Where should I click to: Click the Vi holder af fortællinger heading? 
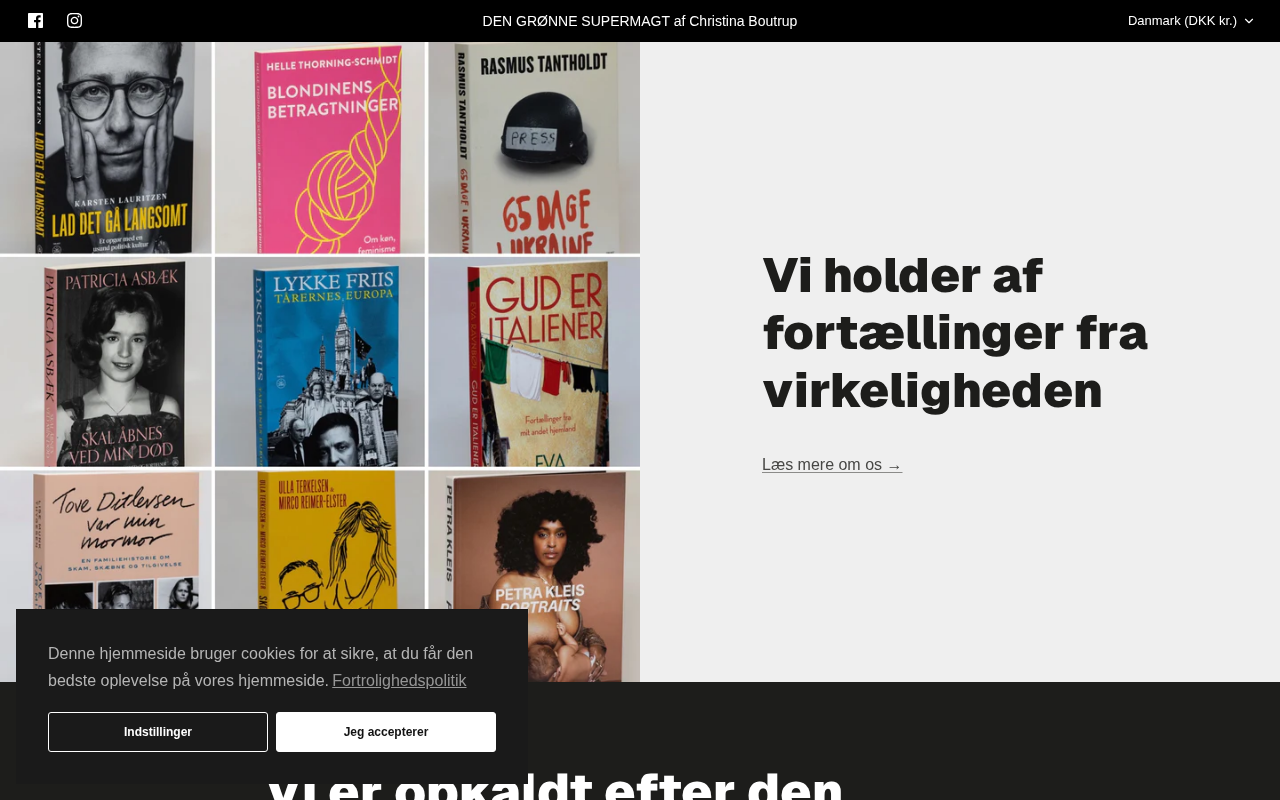(x=955, y=333)
